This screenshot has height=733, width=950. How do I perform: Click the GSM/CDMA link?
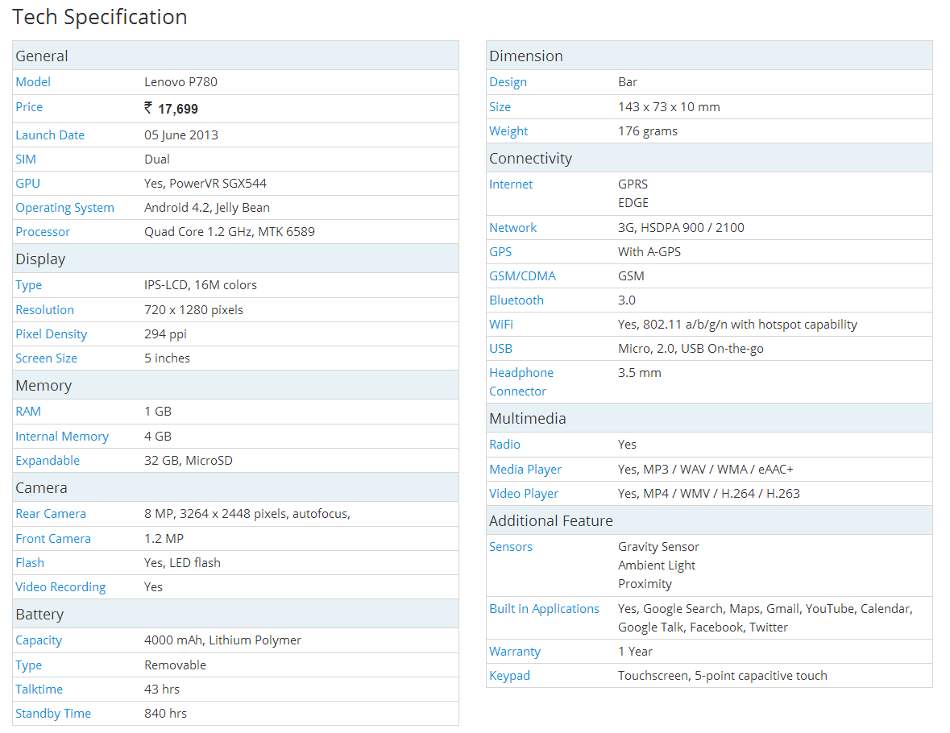pos(522,276)
